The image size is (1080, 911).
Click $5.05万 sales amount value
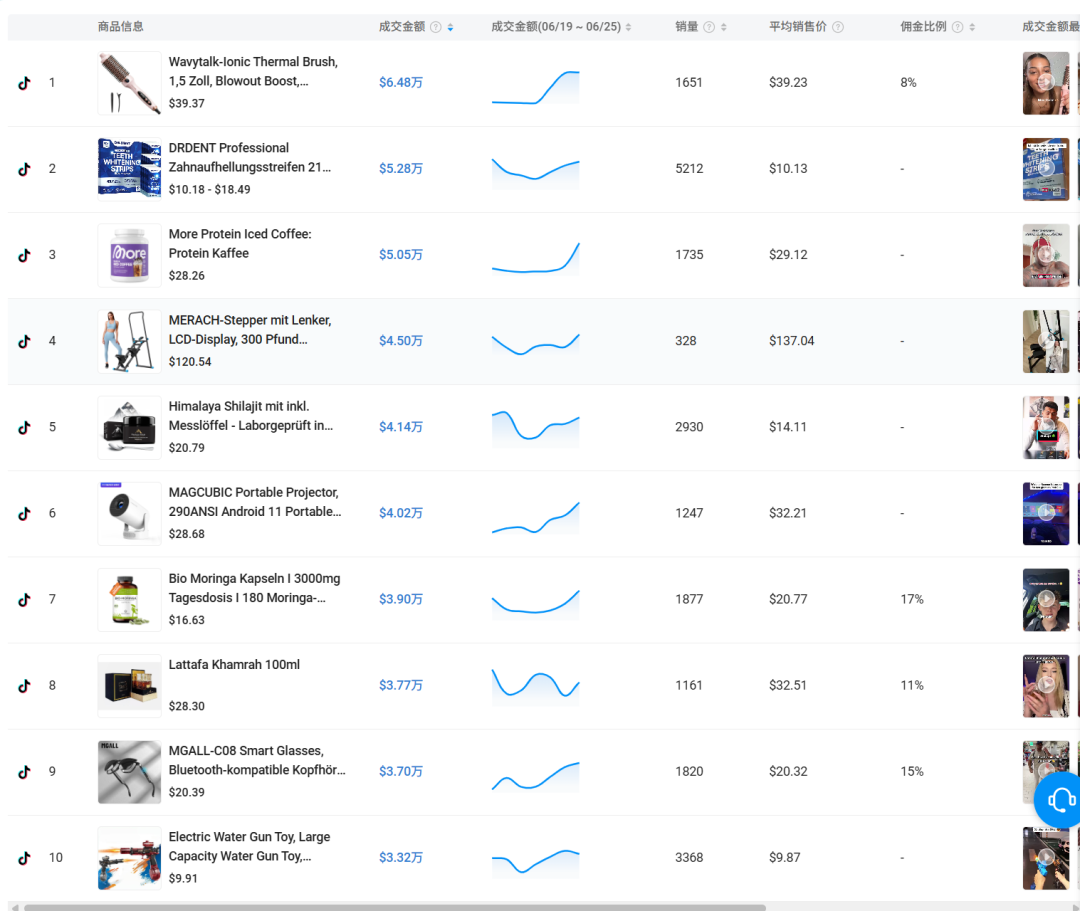pyautogui.click(x=401, y=255)
